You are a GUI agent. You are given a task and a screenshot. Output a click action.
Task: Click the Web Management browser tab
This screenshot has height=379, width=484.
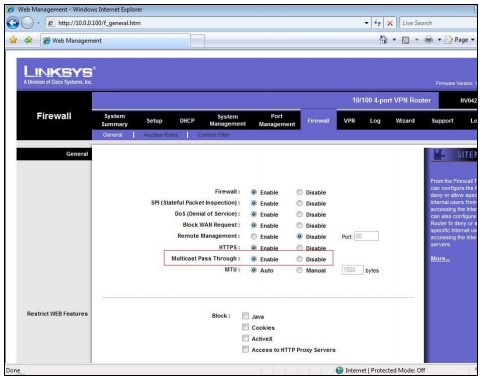tap(115, 41)
